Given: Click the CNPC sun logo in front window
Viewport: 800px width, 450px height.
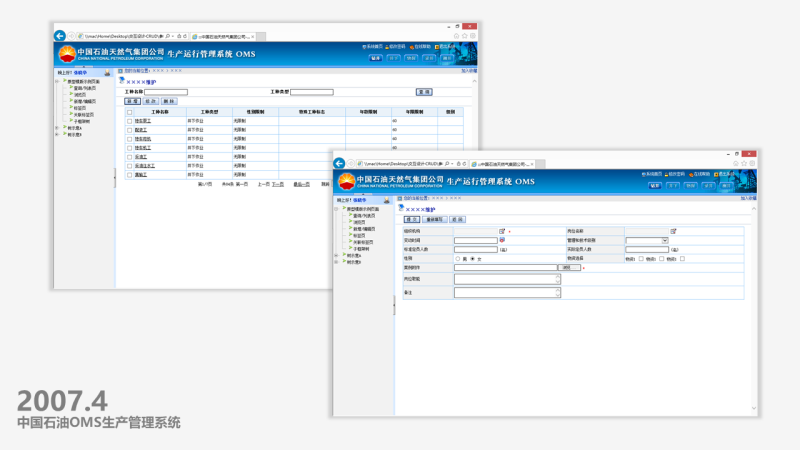Looking at the screenshot, I should [346, 181].
